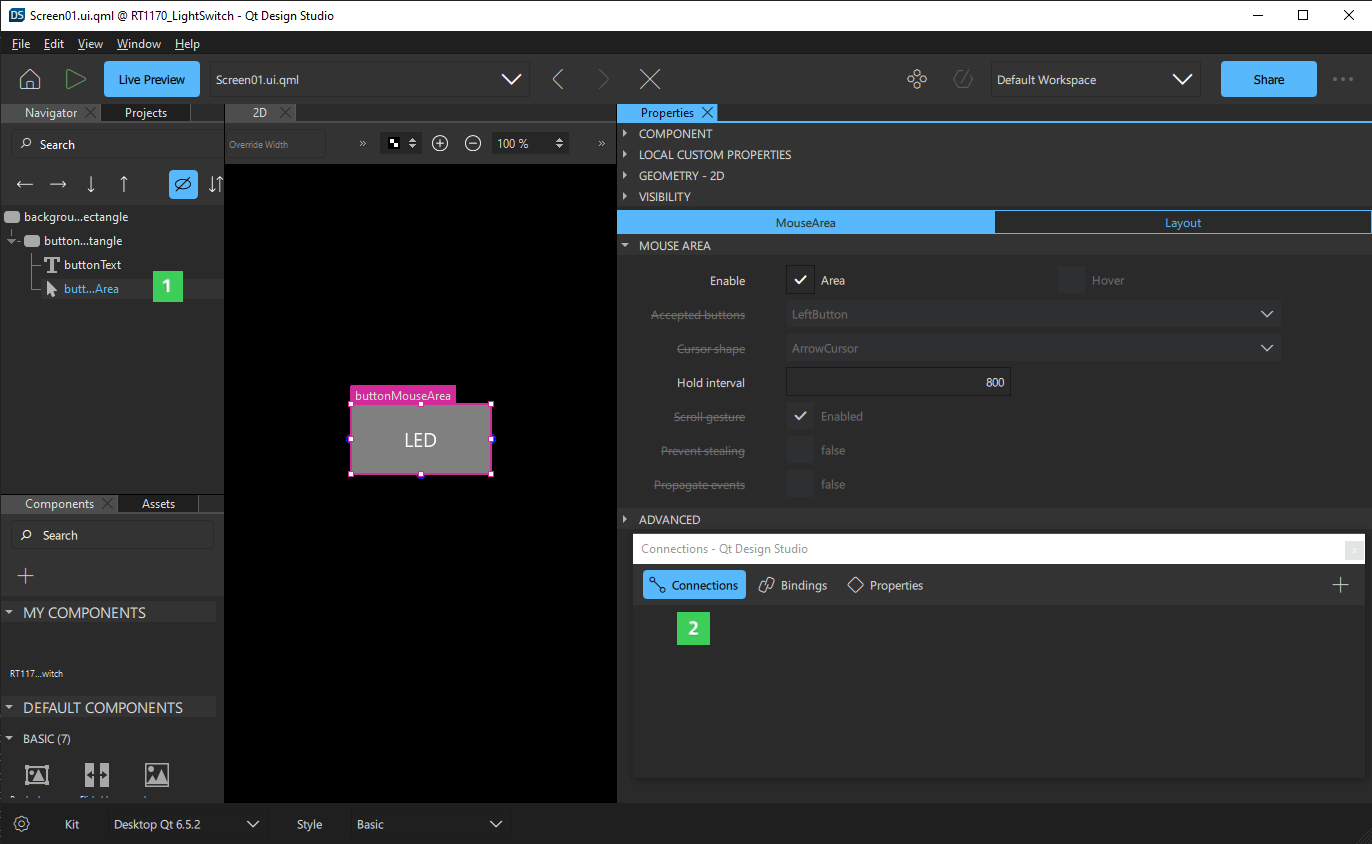Open the Accepted buttons dropdown

point(1031,314)
